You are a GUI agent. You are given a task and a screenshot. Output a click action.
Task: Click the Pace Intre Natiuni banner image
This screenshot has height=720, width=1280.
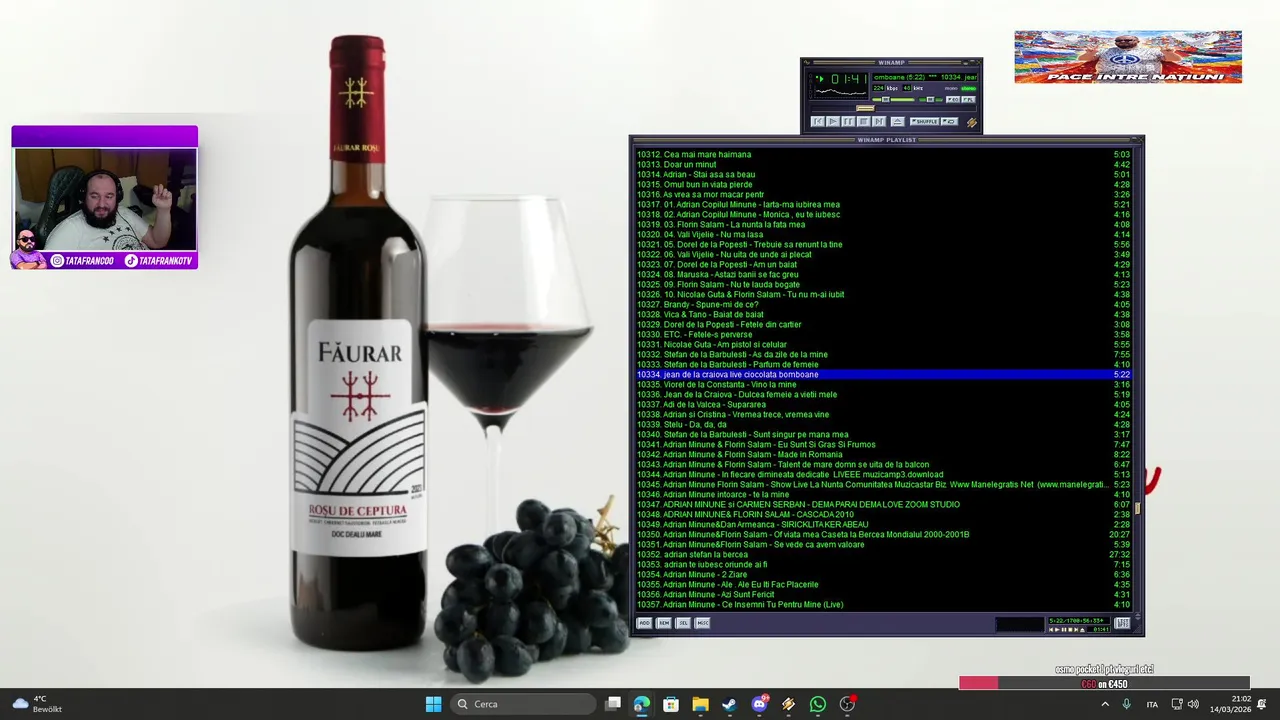(1128, 56)
